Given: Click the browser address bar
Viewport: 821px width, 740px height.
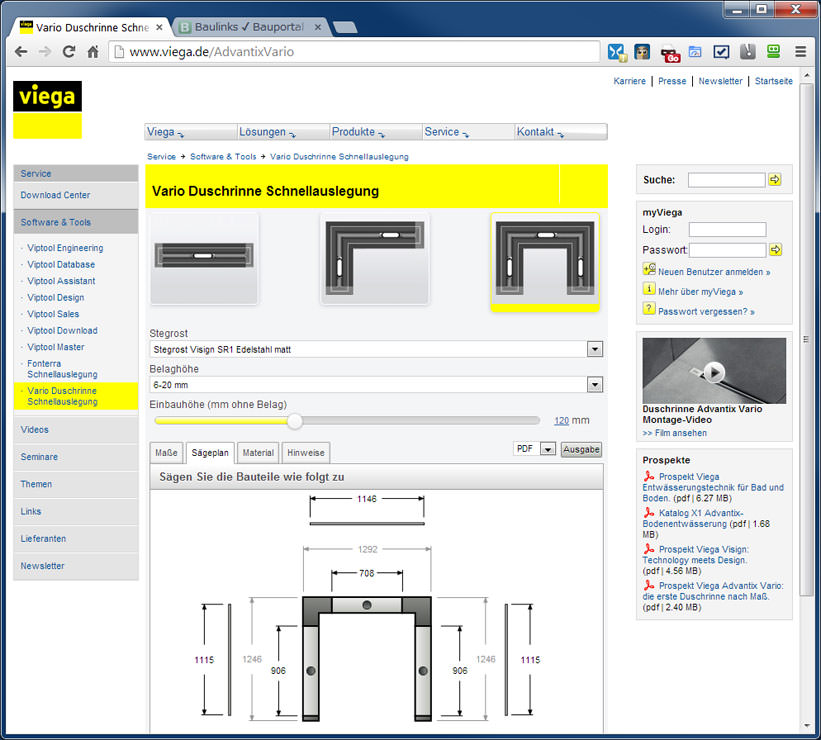Looking at the screenshot, I should pyautogui.click(x=354, y=52).
